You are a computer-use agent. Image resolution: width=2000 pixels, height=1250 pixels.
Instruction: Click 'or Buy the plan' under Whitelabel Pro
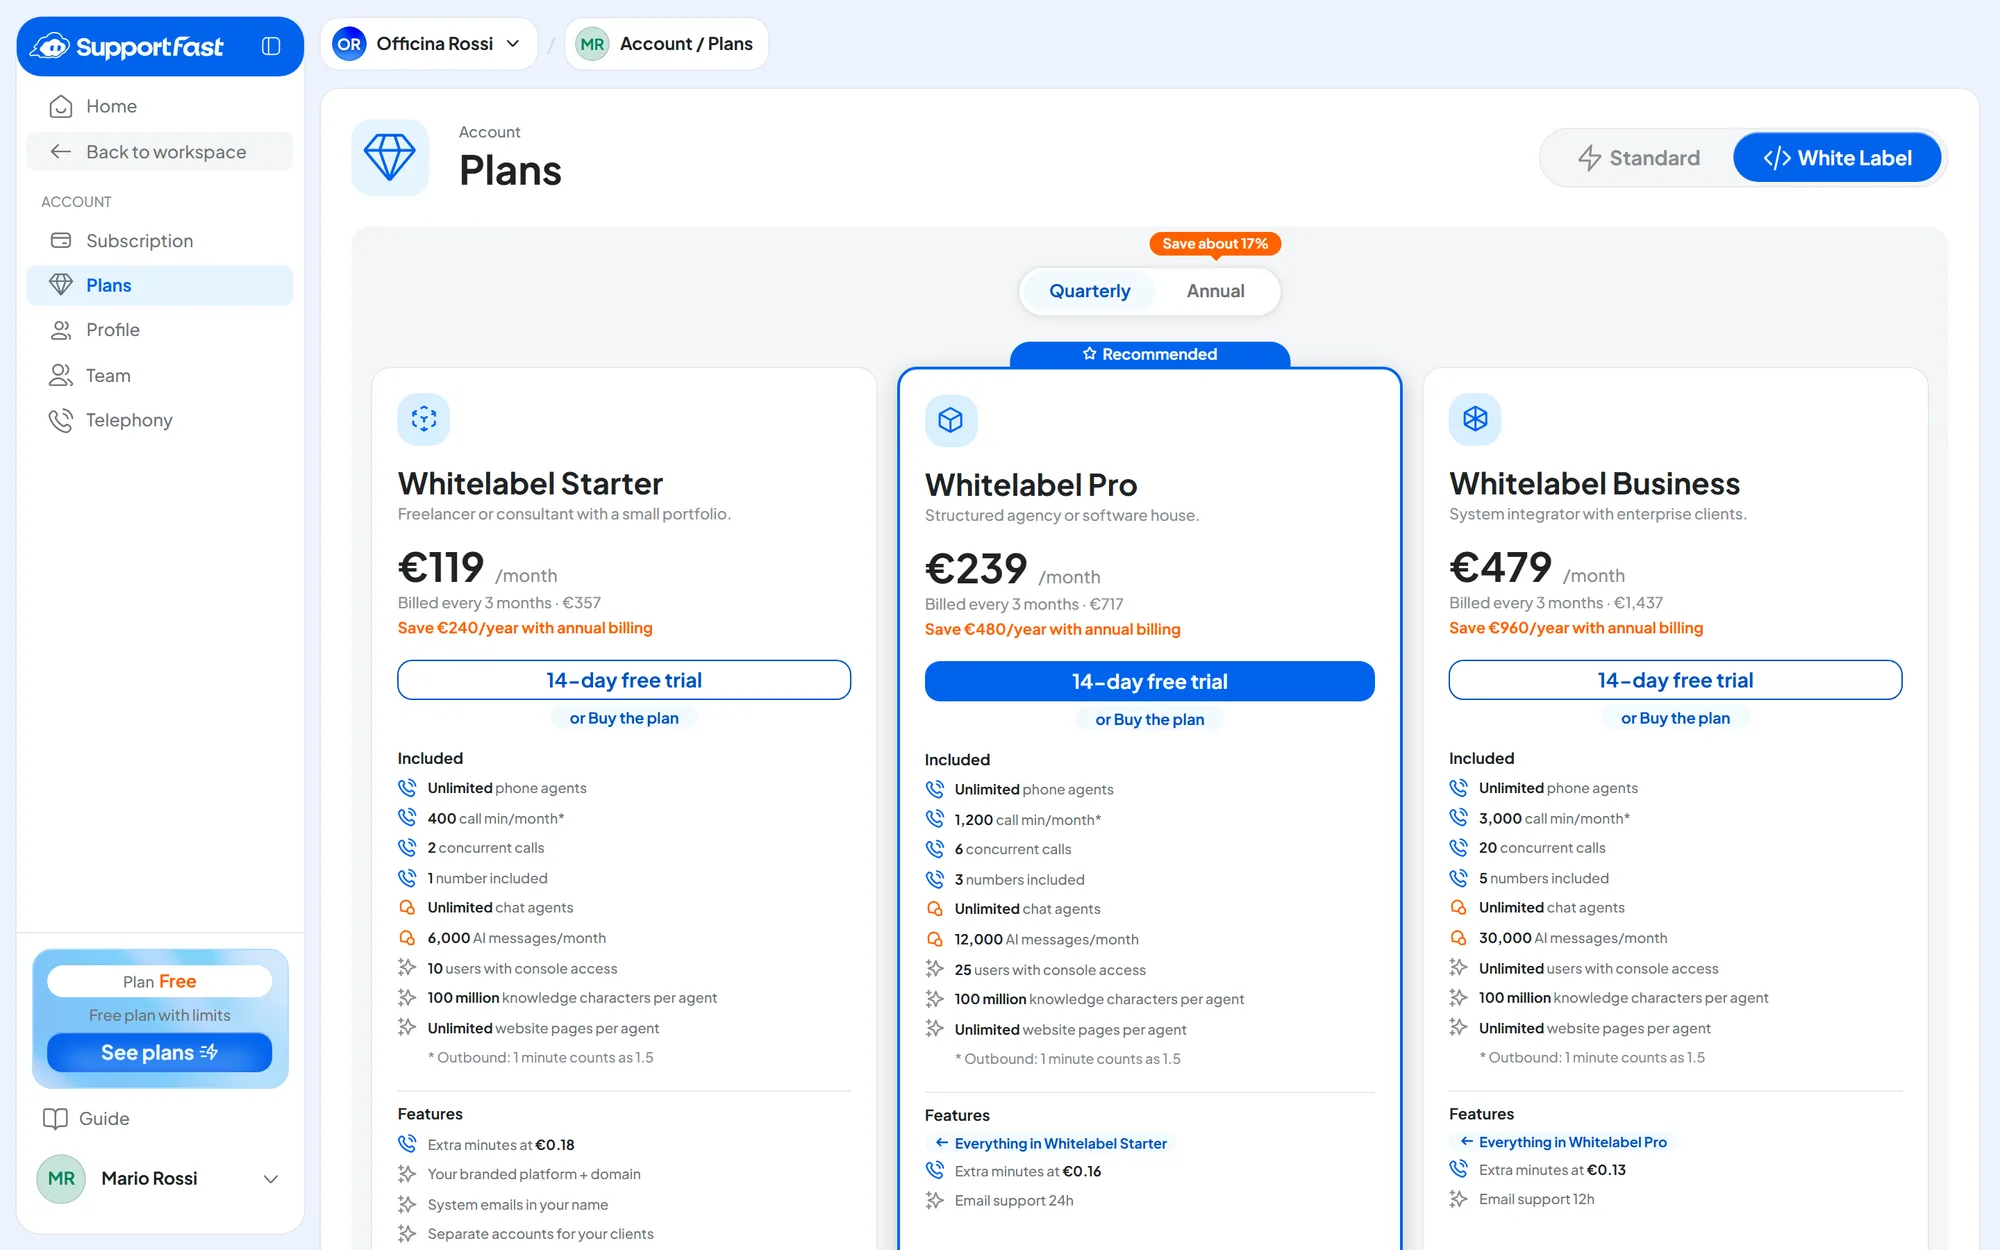(x=1150, y=719)
